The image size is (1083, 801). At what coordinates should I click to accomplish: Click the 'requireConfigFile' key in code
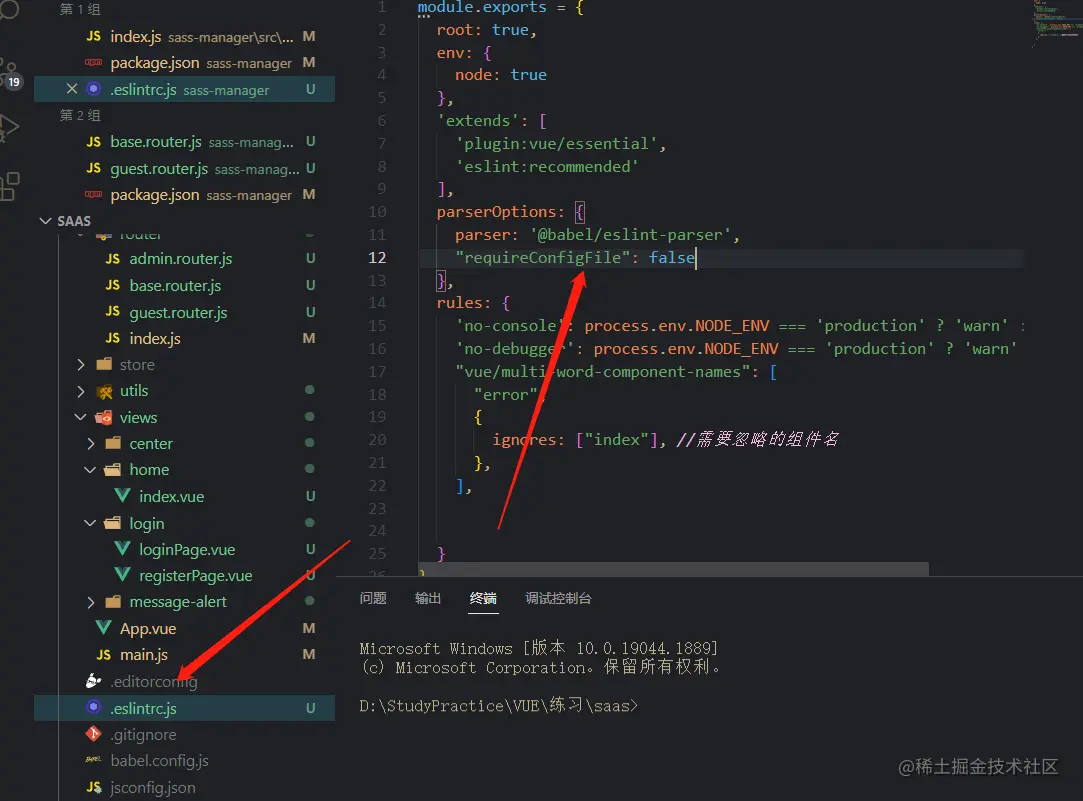pyautogui.click(x=542, y=258)
